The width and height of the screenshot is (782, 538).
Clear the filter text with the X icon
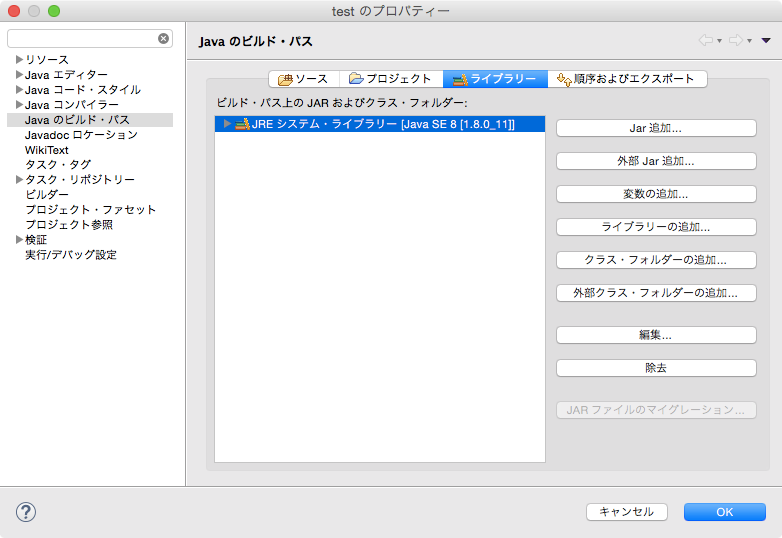point(163,39)
